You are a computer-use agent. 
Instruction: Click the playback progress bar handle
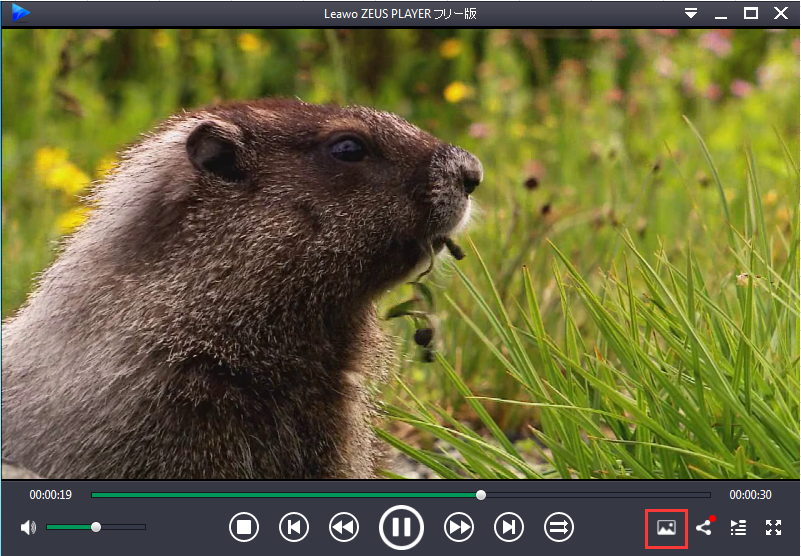point(481,495)
